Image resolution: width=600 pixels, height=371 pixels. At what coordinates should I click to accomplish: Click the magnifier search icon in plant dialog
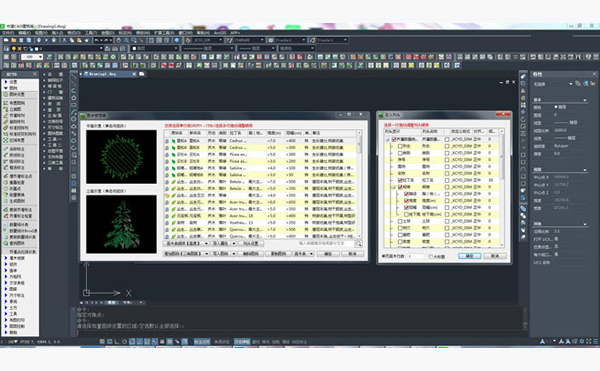pos(358,244)
